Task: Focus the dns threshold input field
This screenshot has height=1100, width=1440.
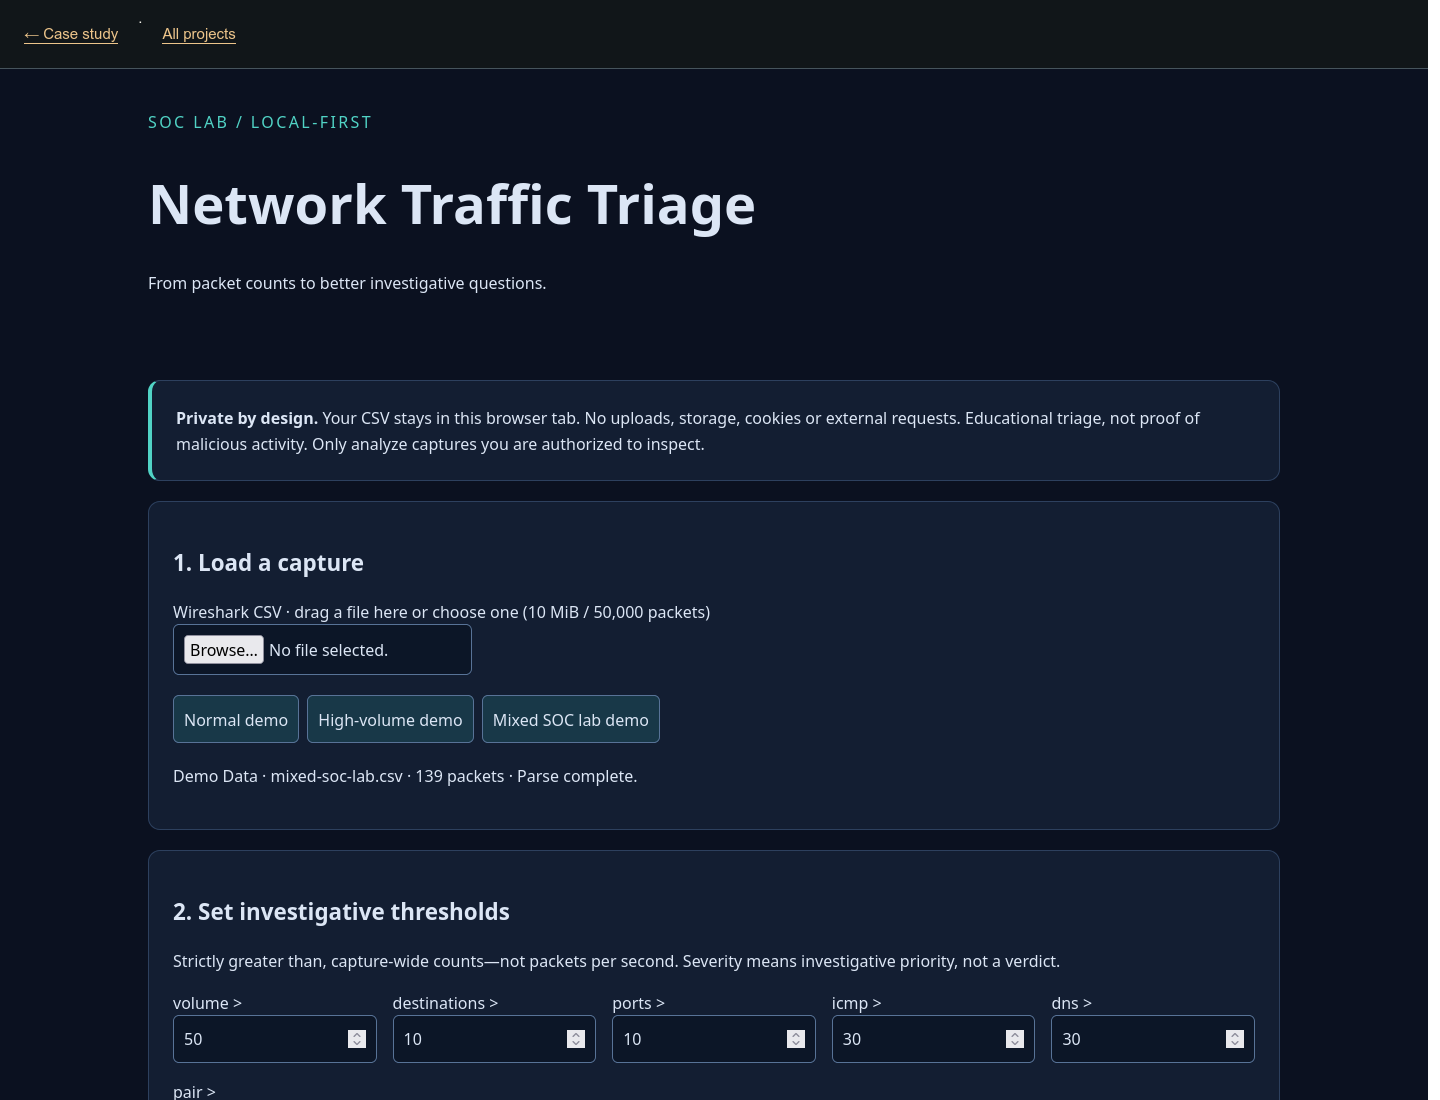Action: (1153, 1039)
